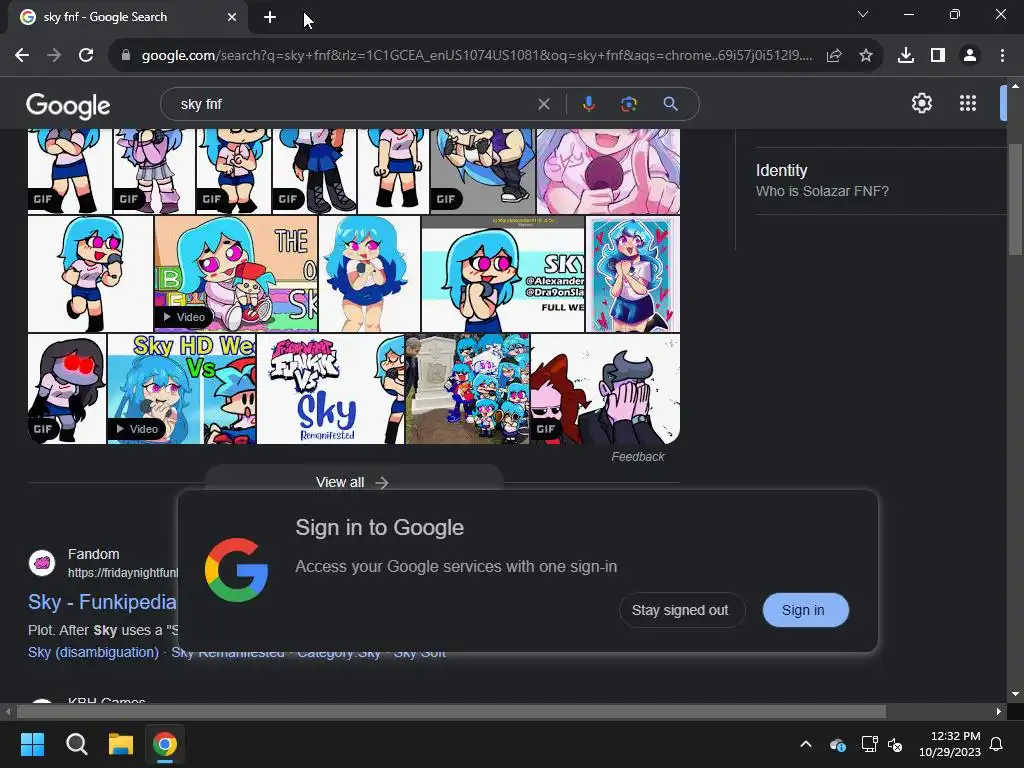Open the Google apps grid
This screenshot has width=1024, height=768.
(968, 103)
